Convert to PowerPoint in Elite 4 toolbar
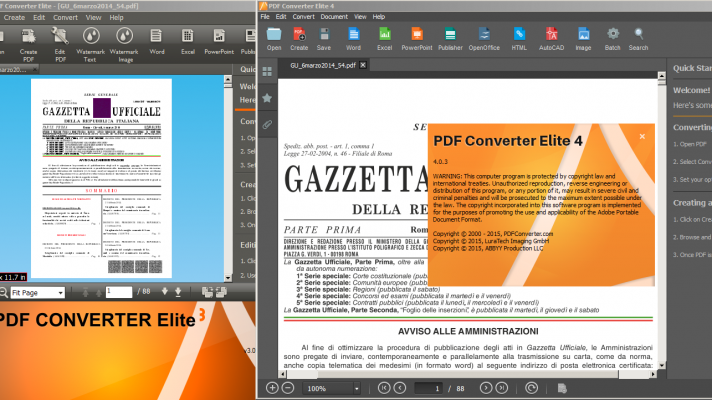This screenshot has width=712, height=400. click(416, 39)
